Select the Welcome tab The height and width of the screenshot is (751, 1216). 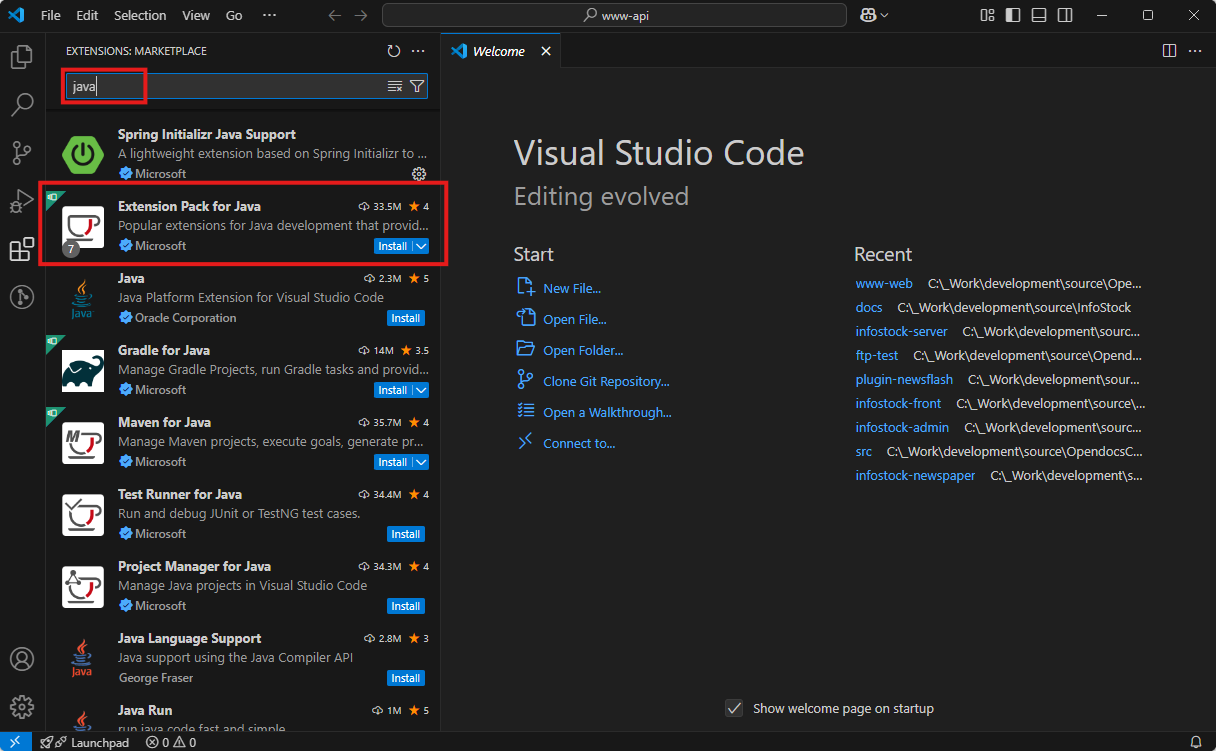point(500,51)
